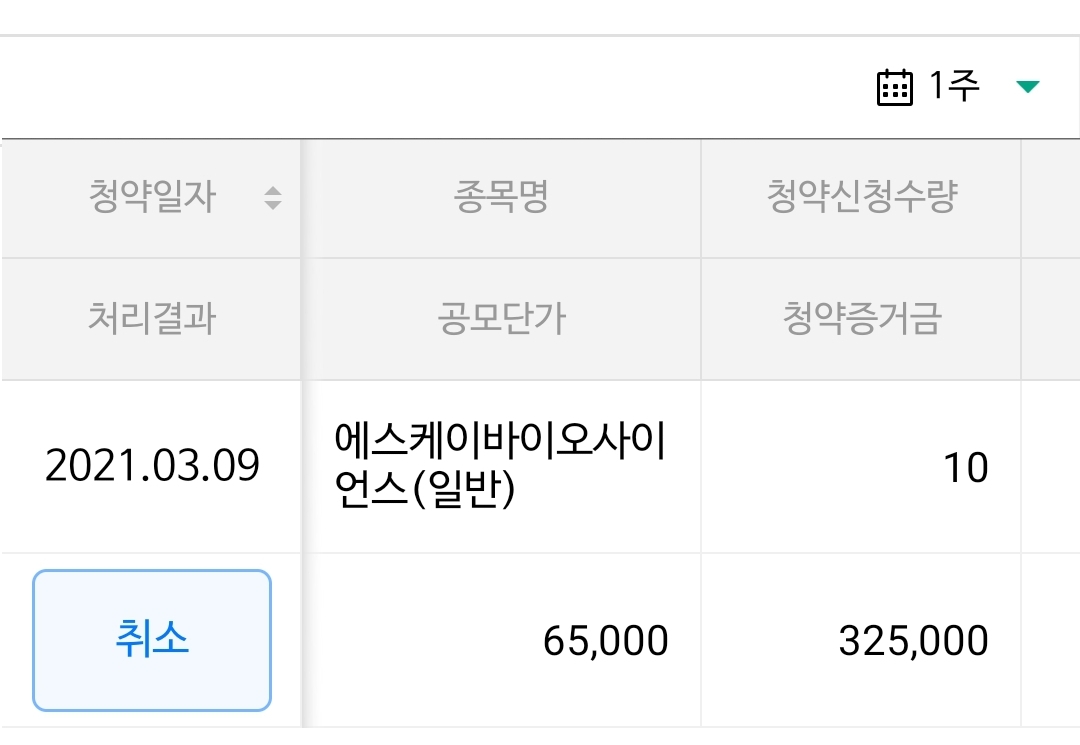Click the cut-off cell right of quantity 10
The image size is (1080, 745).
click(1051, 466)
